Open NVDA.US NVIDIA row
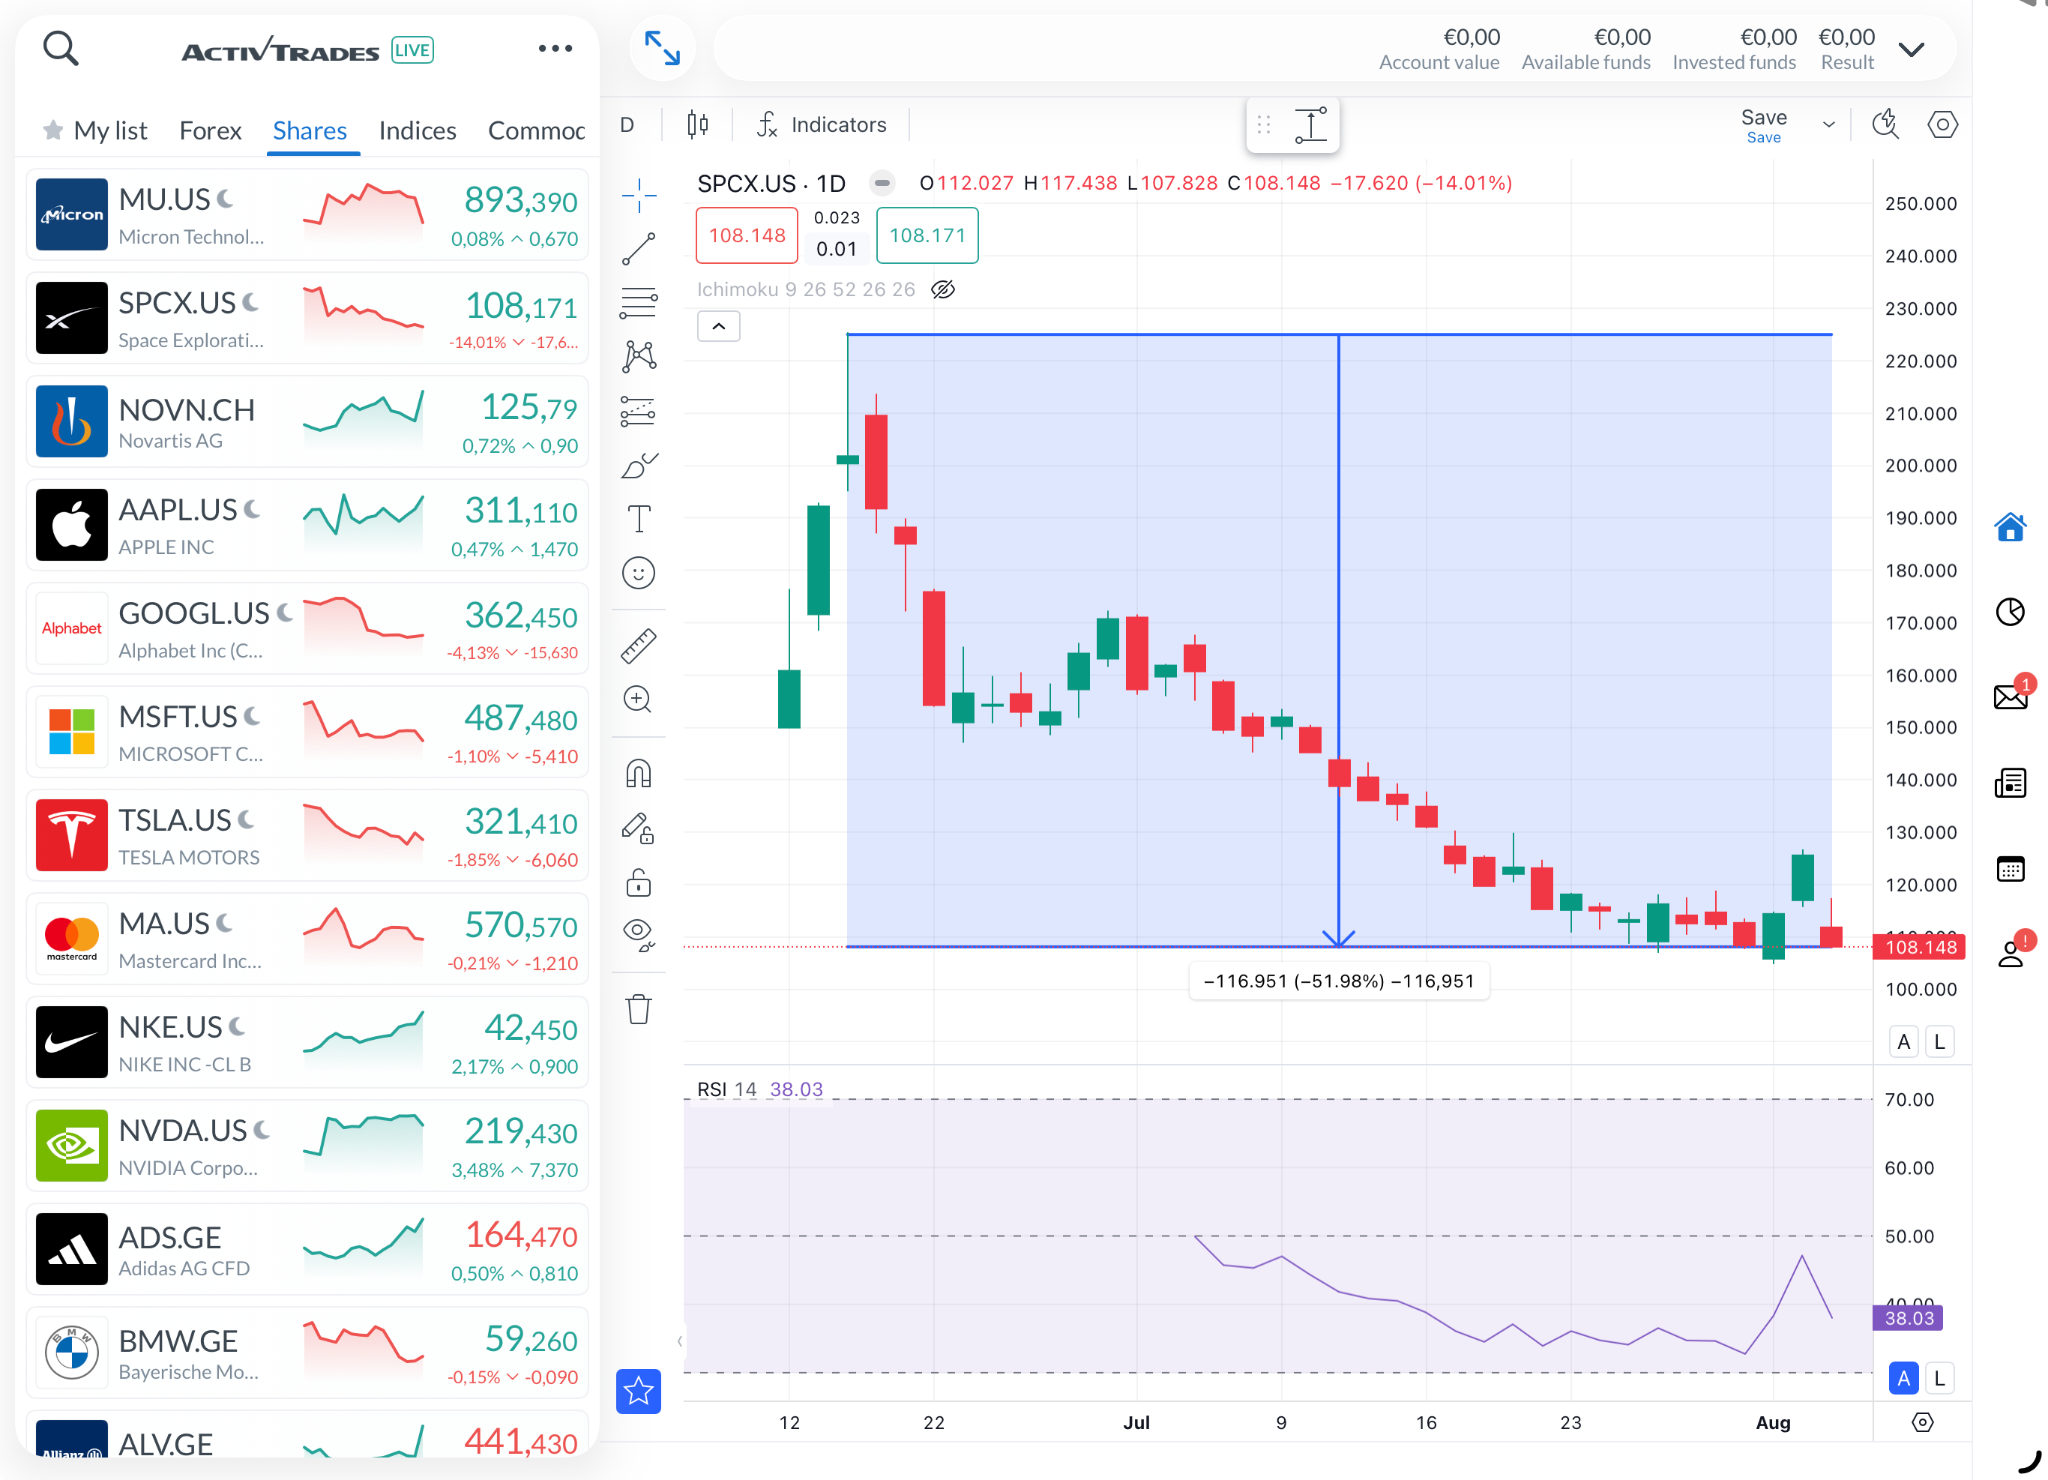Viewport: 2048px width, 1480px height. [308, 1146]
